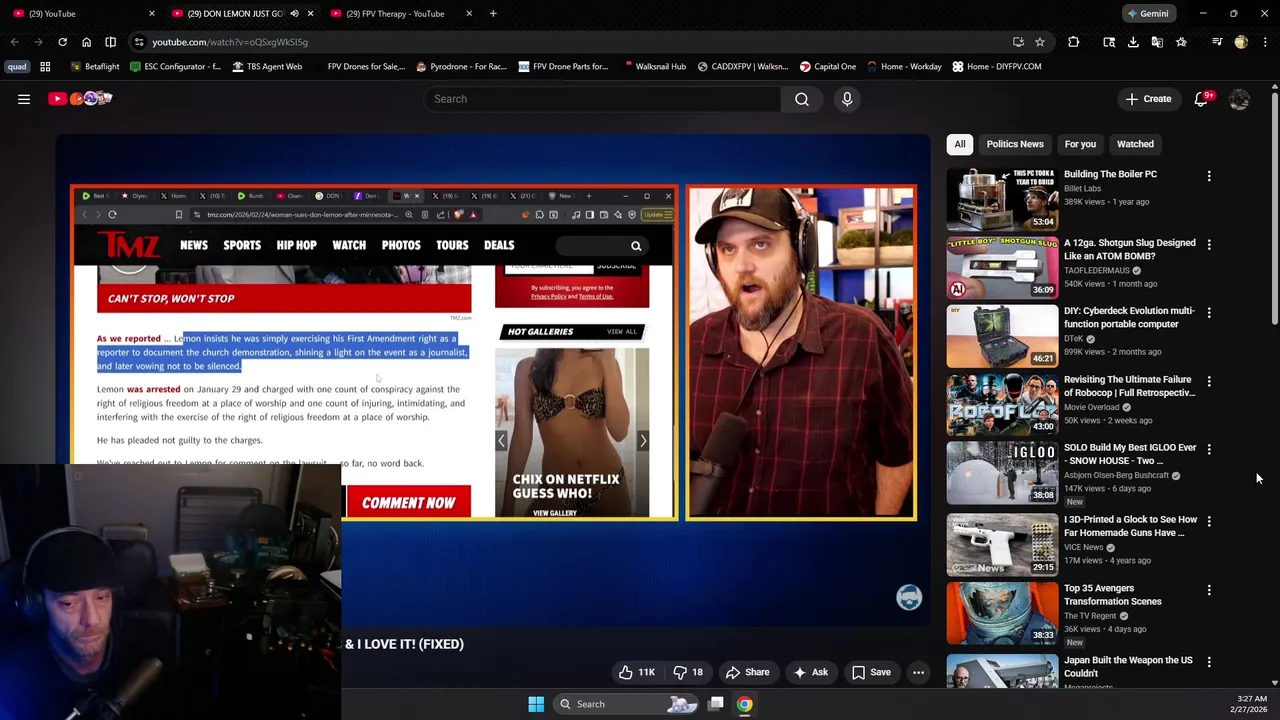Open the Top 35 Avengers thumbnail

click(1002, 613)
